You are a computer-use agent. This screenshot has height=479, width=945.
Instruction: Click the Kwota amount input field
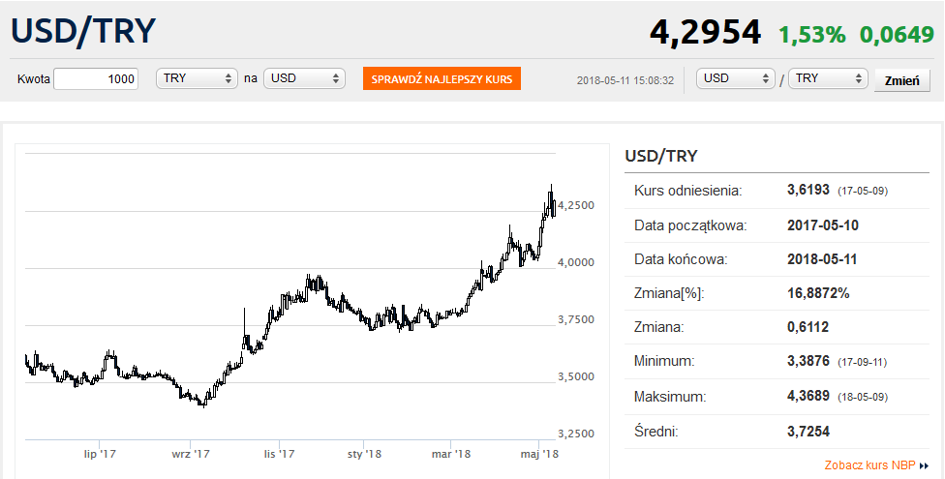click(96, 79)
